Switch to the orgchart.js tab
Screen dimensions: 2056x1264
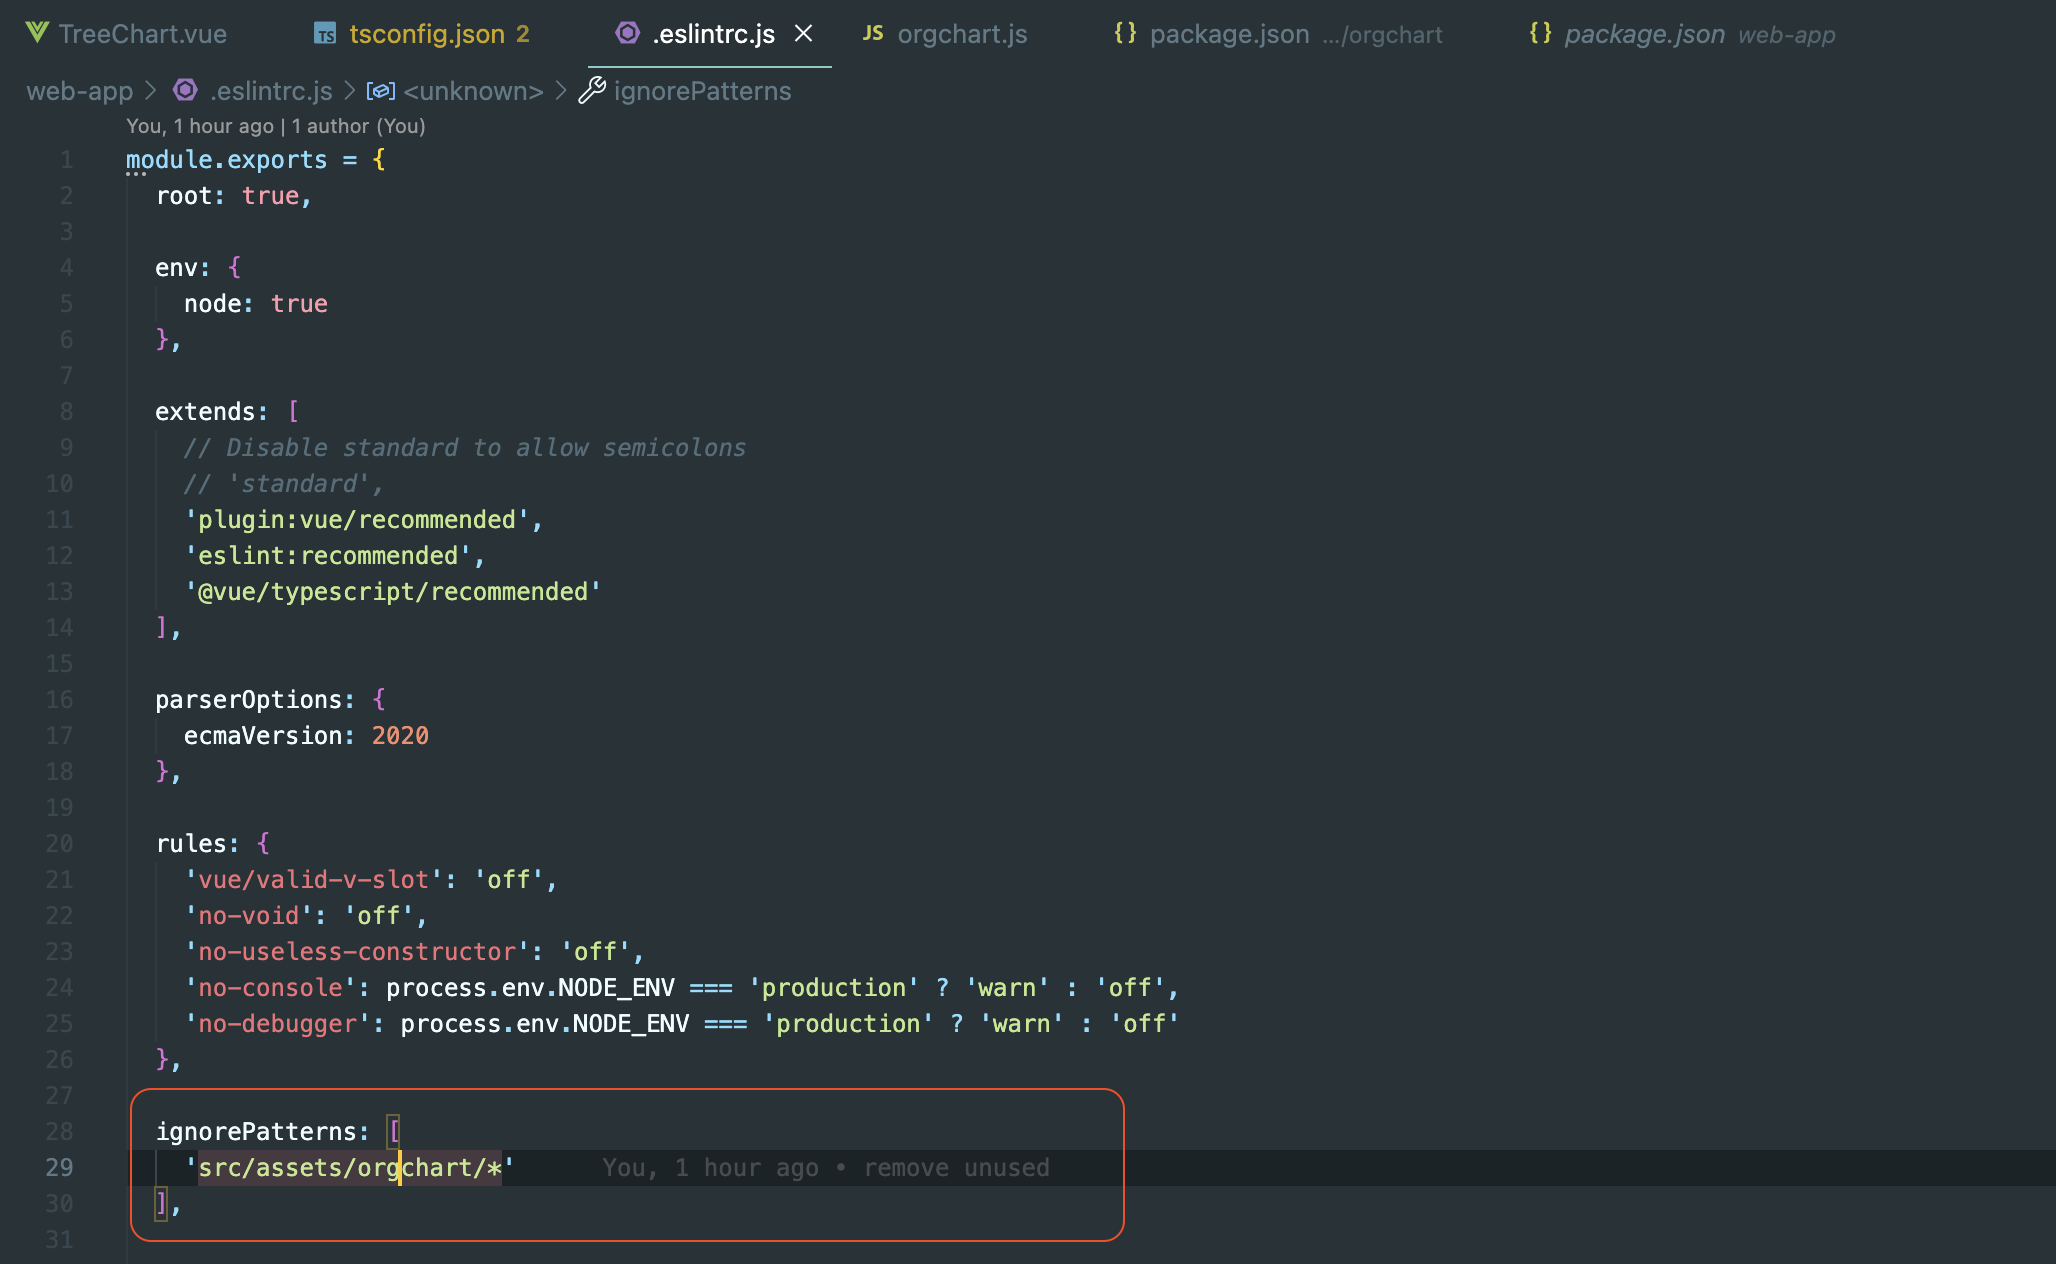click(x=961, y=33)
